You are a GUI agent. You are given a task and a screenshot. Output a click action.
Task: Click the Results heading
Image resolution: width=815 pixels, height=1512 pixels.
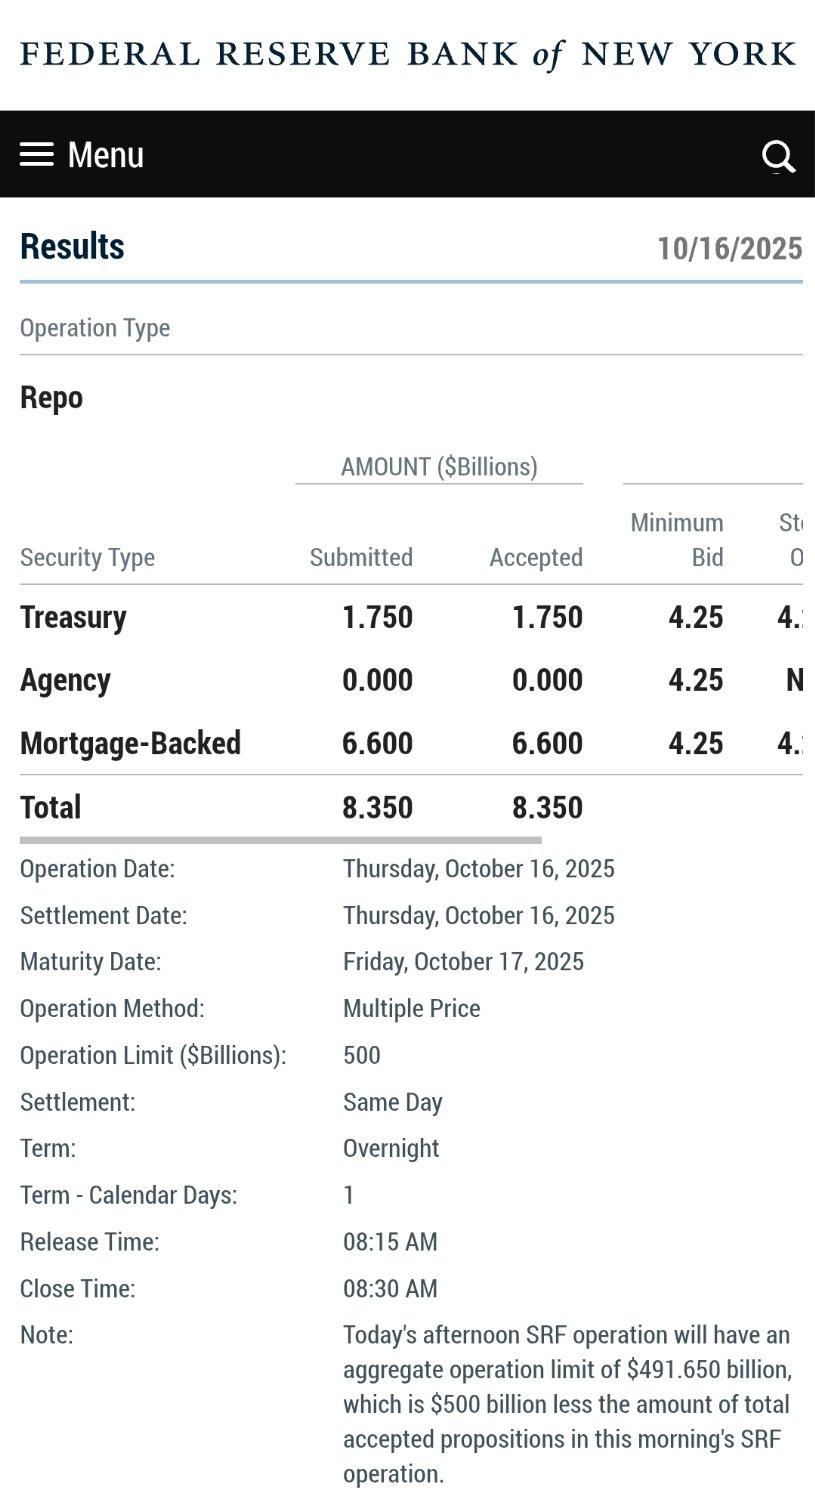[72, 246]
